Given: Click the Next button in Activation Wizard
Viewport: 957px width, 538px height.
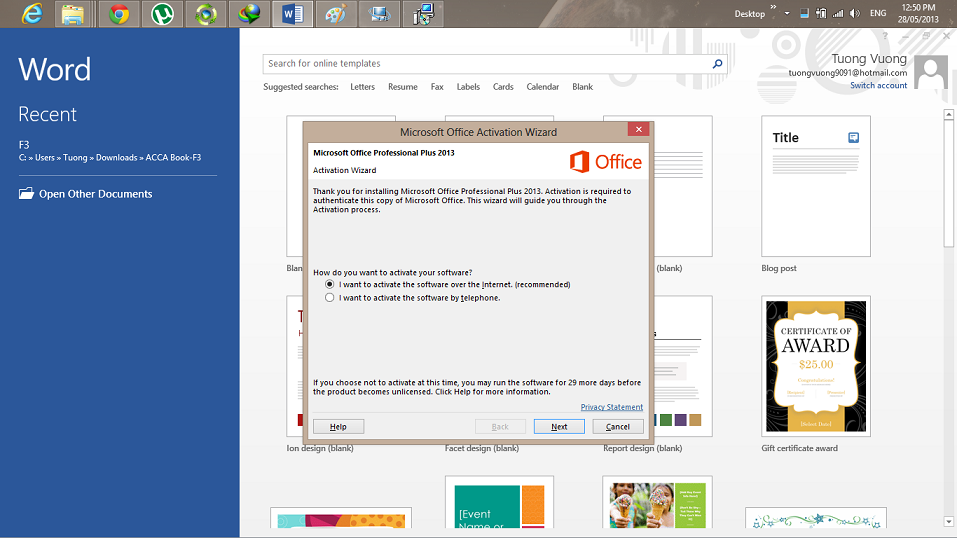Looking at the screenshot, I should pyautogui.click(x=559, y=426).
